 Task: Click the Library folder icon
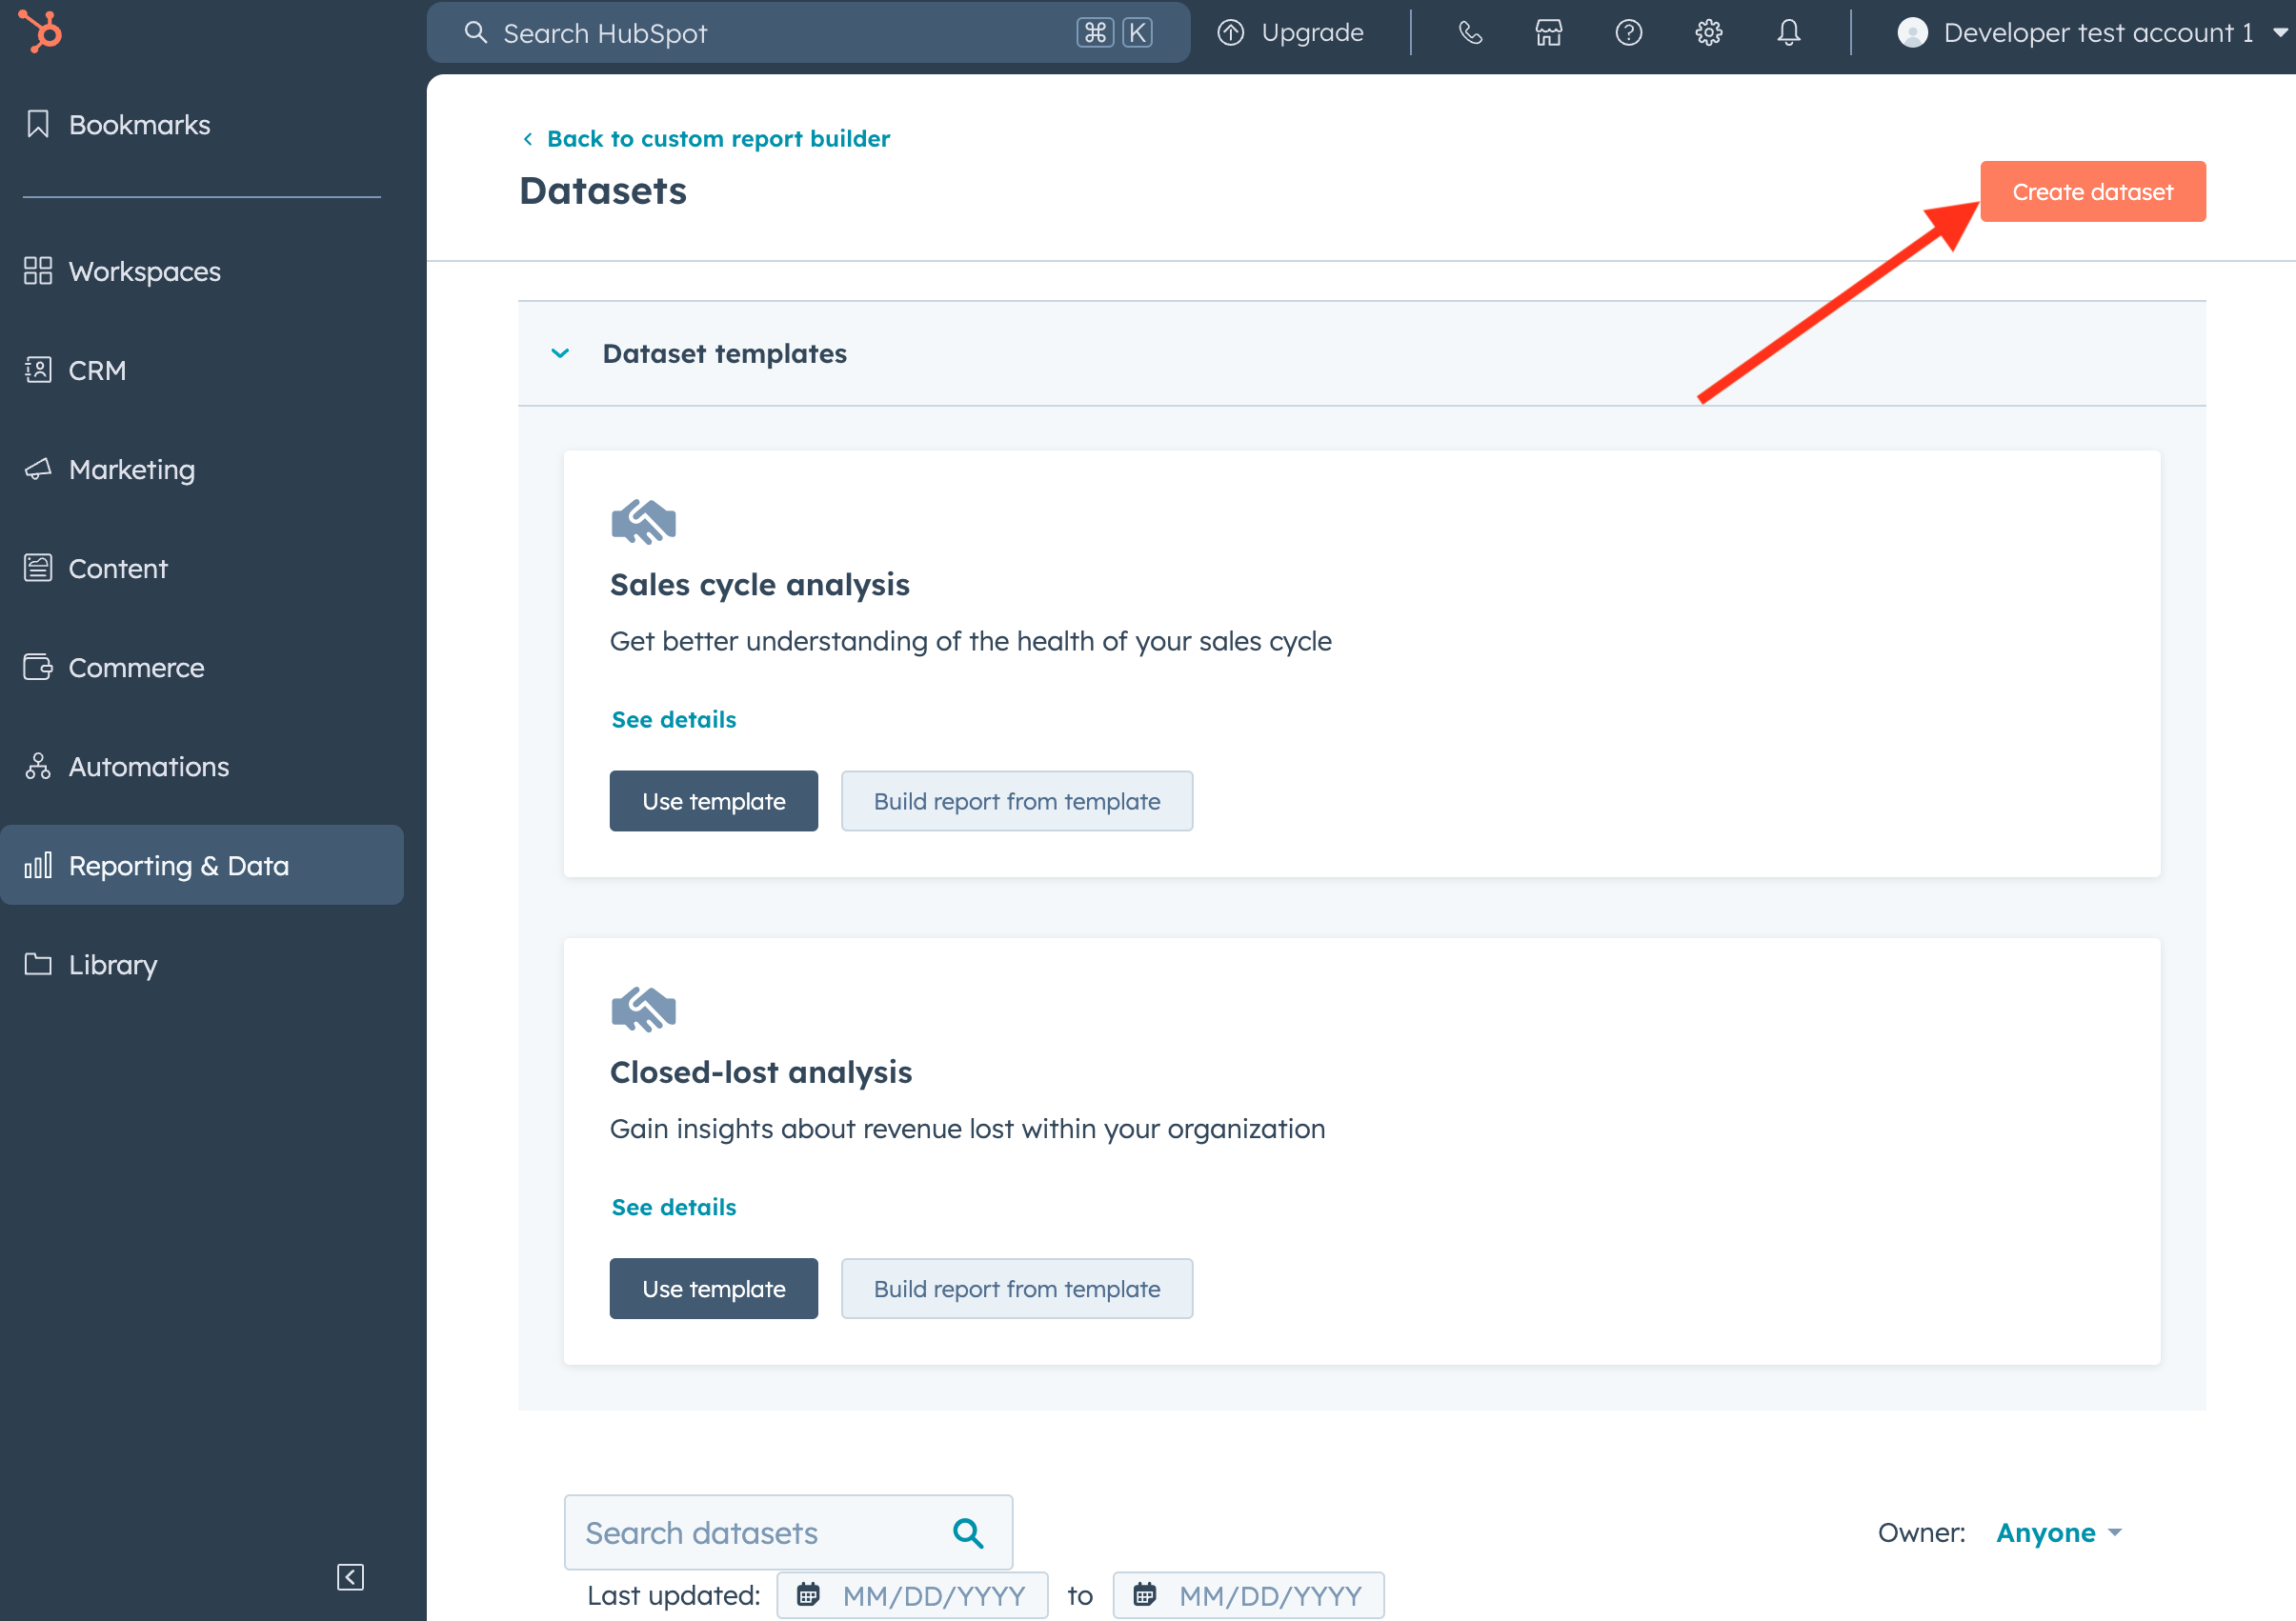pos(38,964)
